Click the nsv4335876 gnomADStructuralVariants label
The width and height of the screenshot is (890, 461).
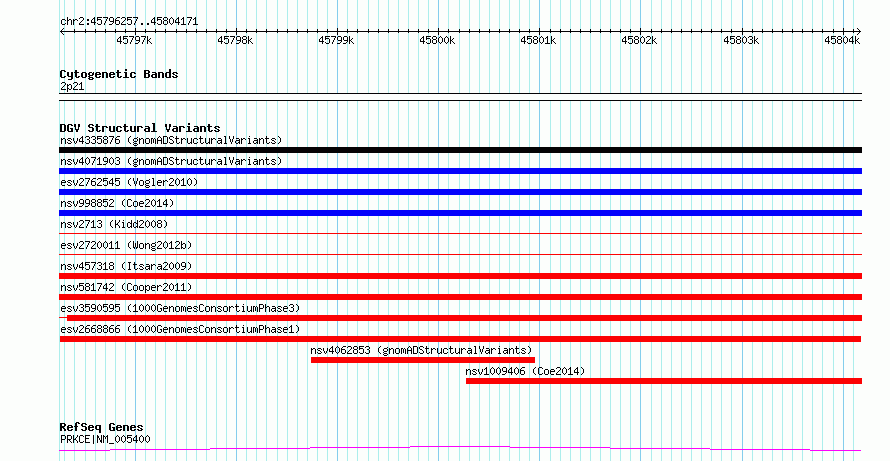coord(171,140)
